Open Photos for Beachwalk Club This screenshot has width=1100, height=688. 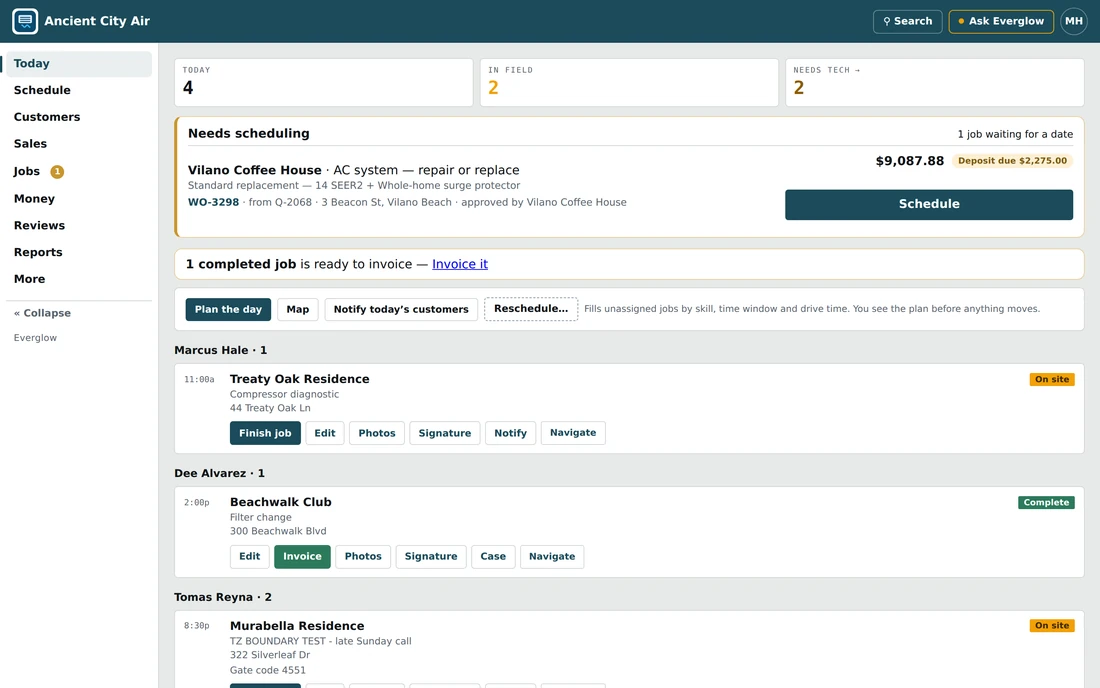click(363, 556)
